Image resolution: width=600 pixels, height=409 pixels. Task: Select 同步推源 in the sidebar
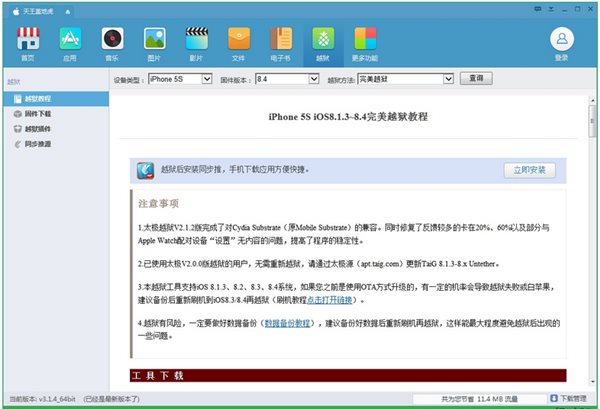click(38, 144)
